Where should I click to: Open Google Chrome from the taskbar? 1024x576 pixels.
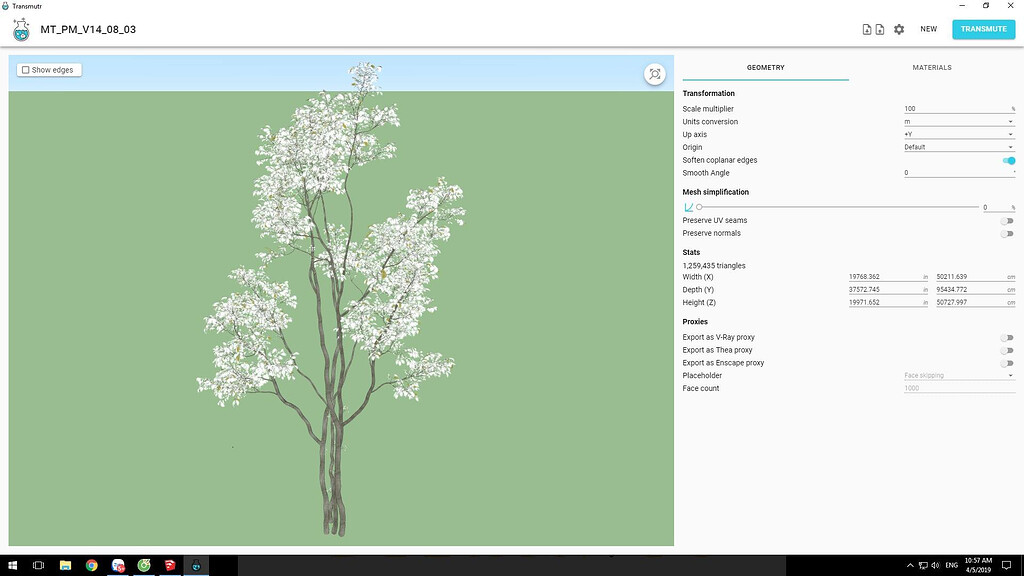(x=91, y=566)
